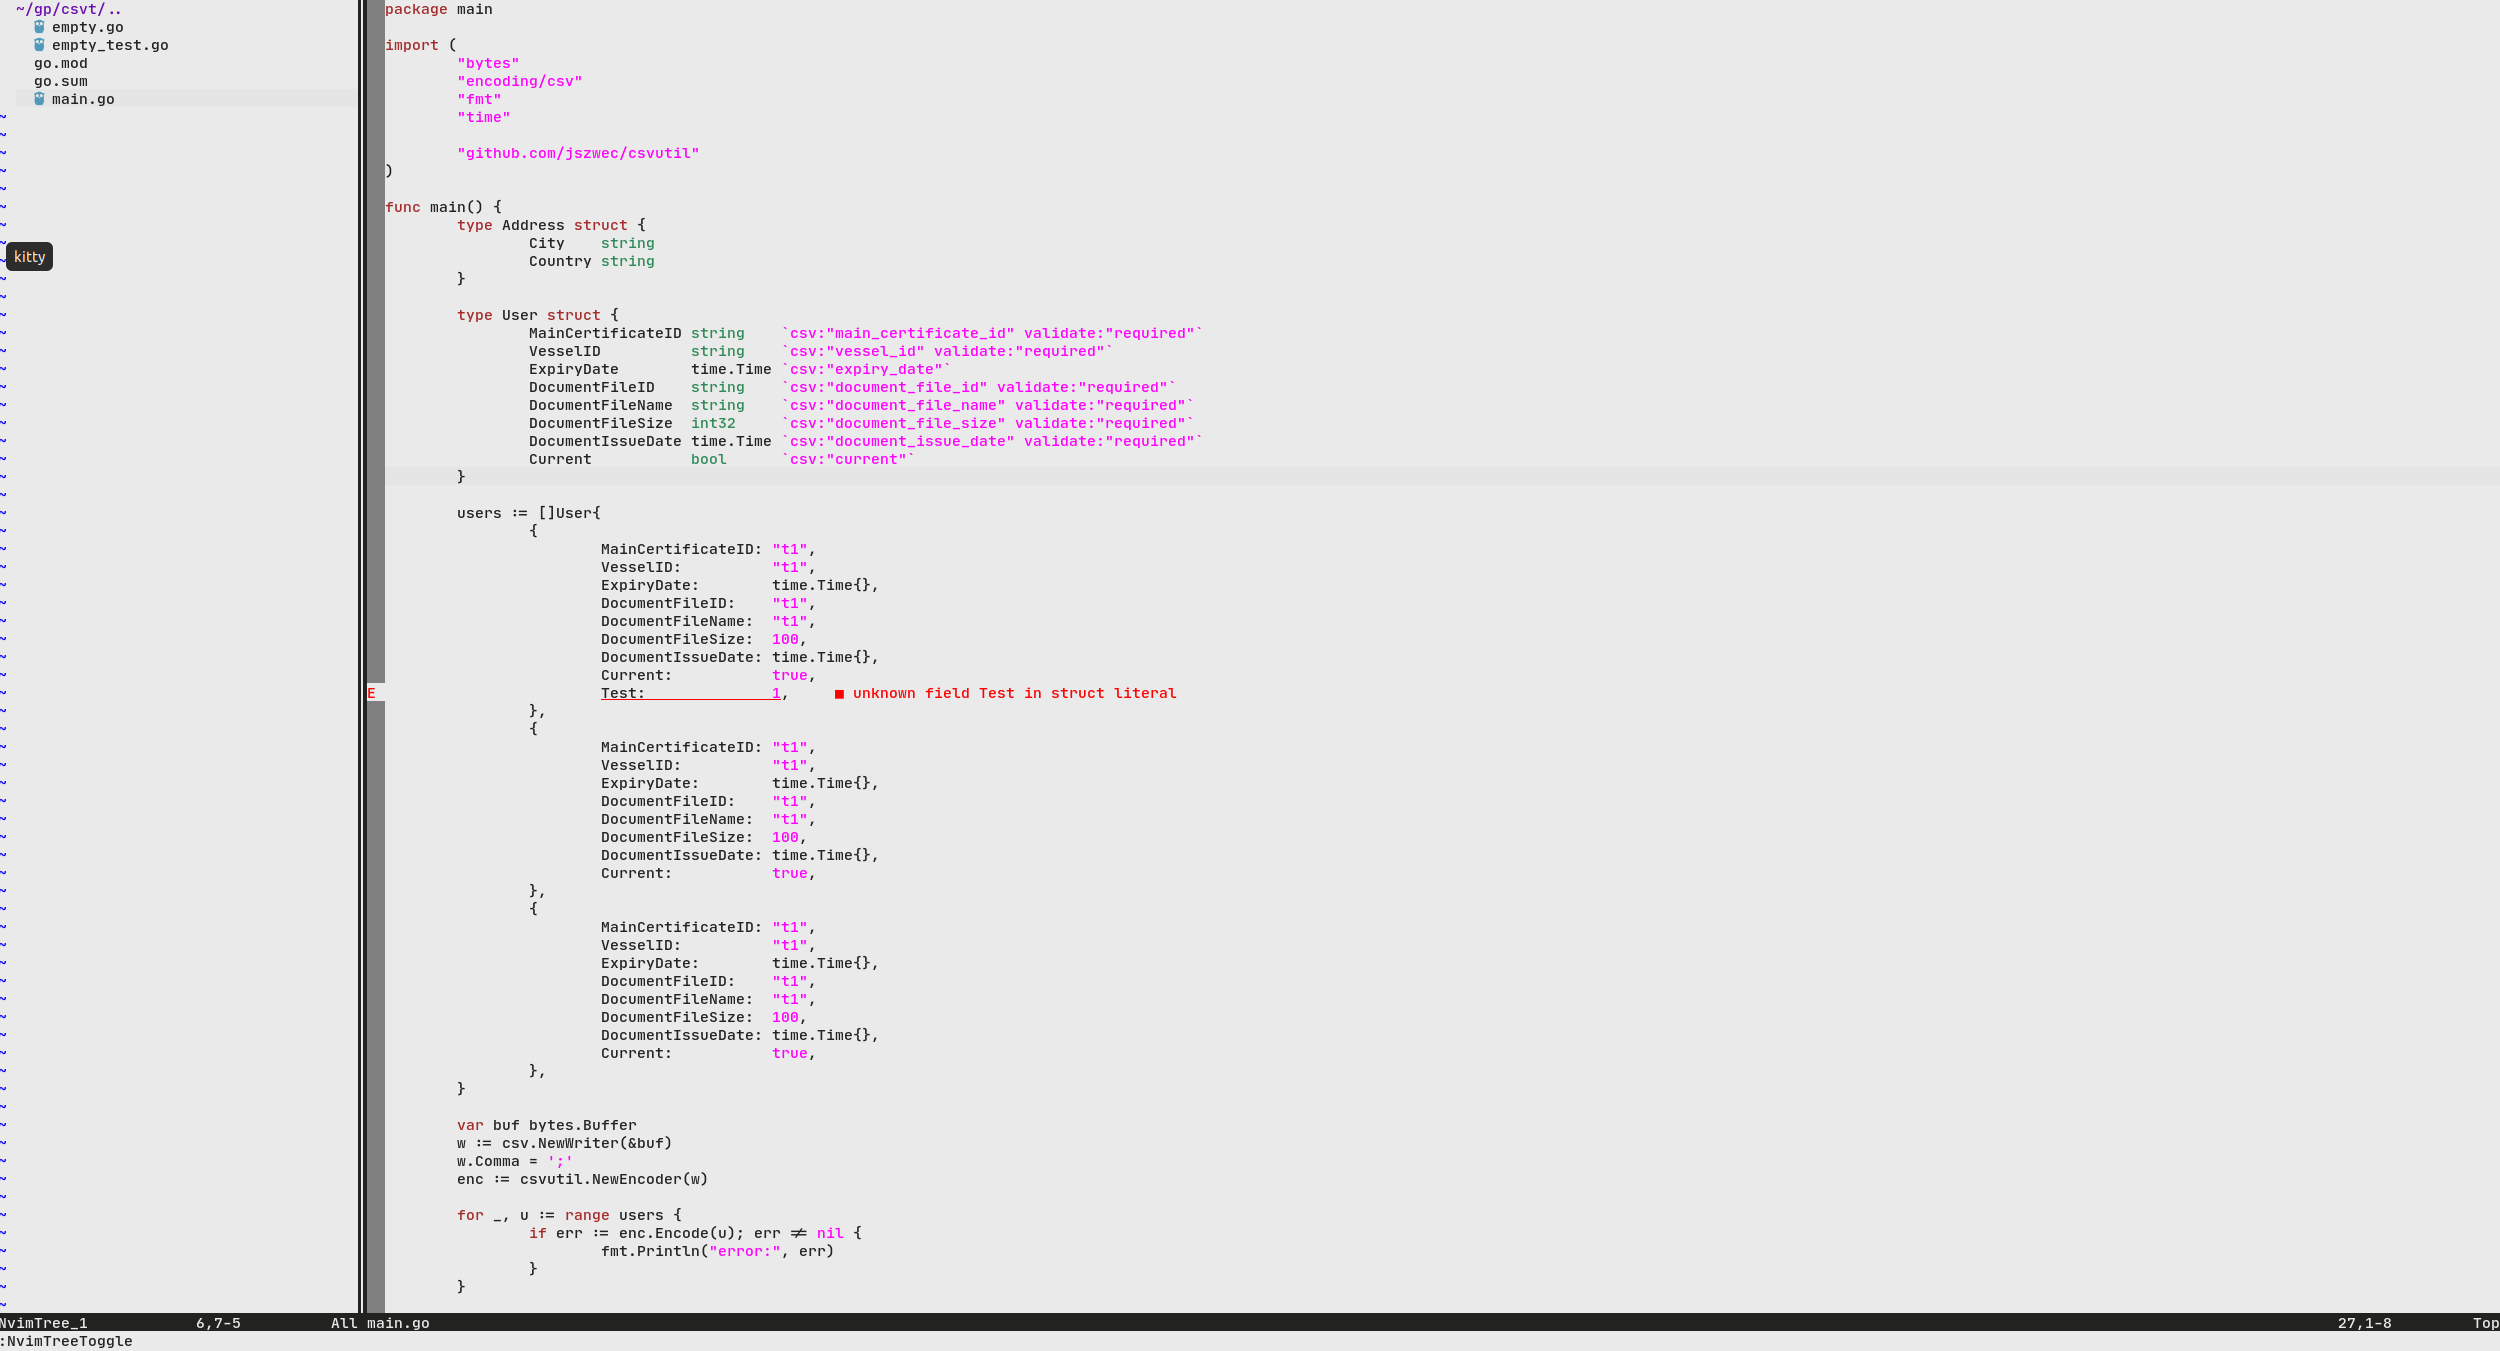Click the 'w.Comma = ';'' line
The image size is (2500, 1351).
click(515, 1161)
